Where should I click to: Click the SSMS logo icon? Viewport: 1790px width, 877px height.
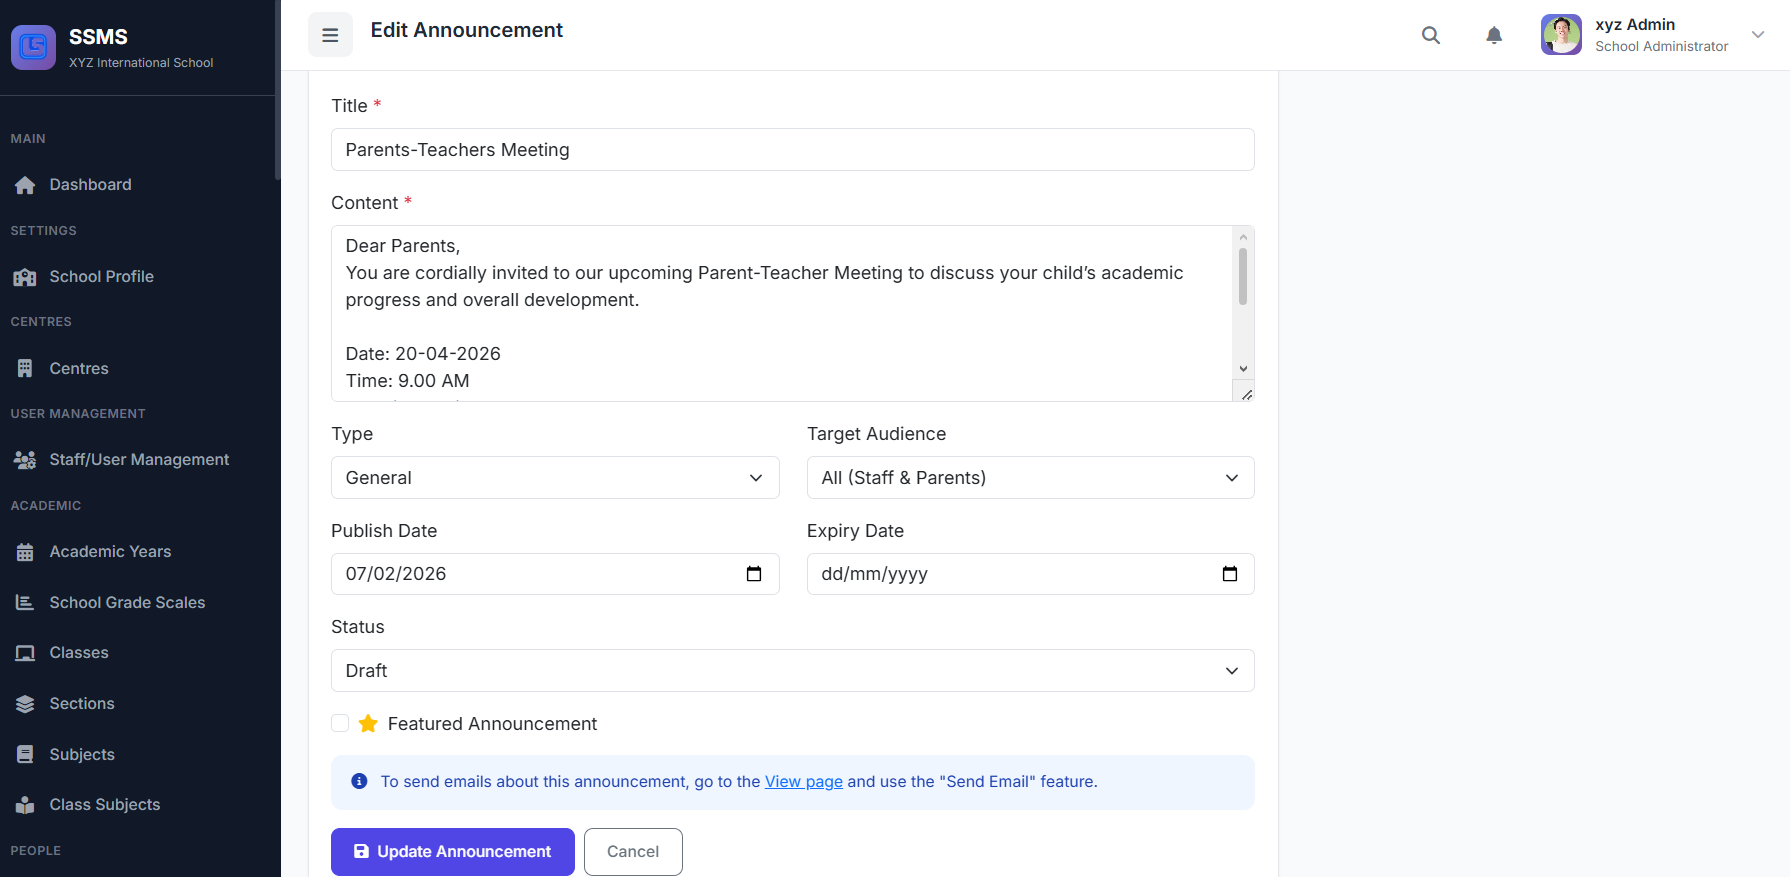(x=33, y=47)
